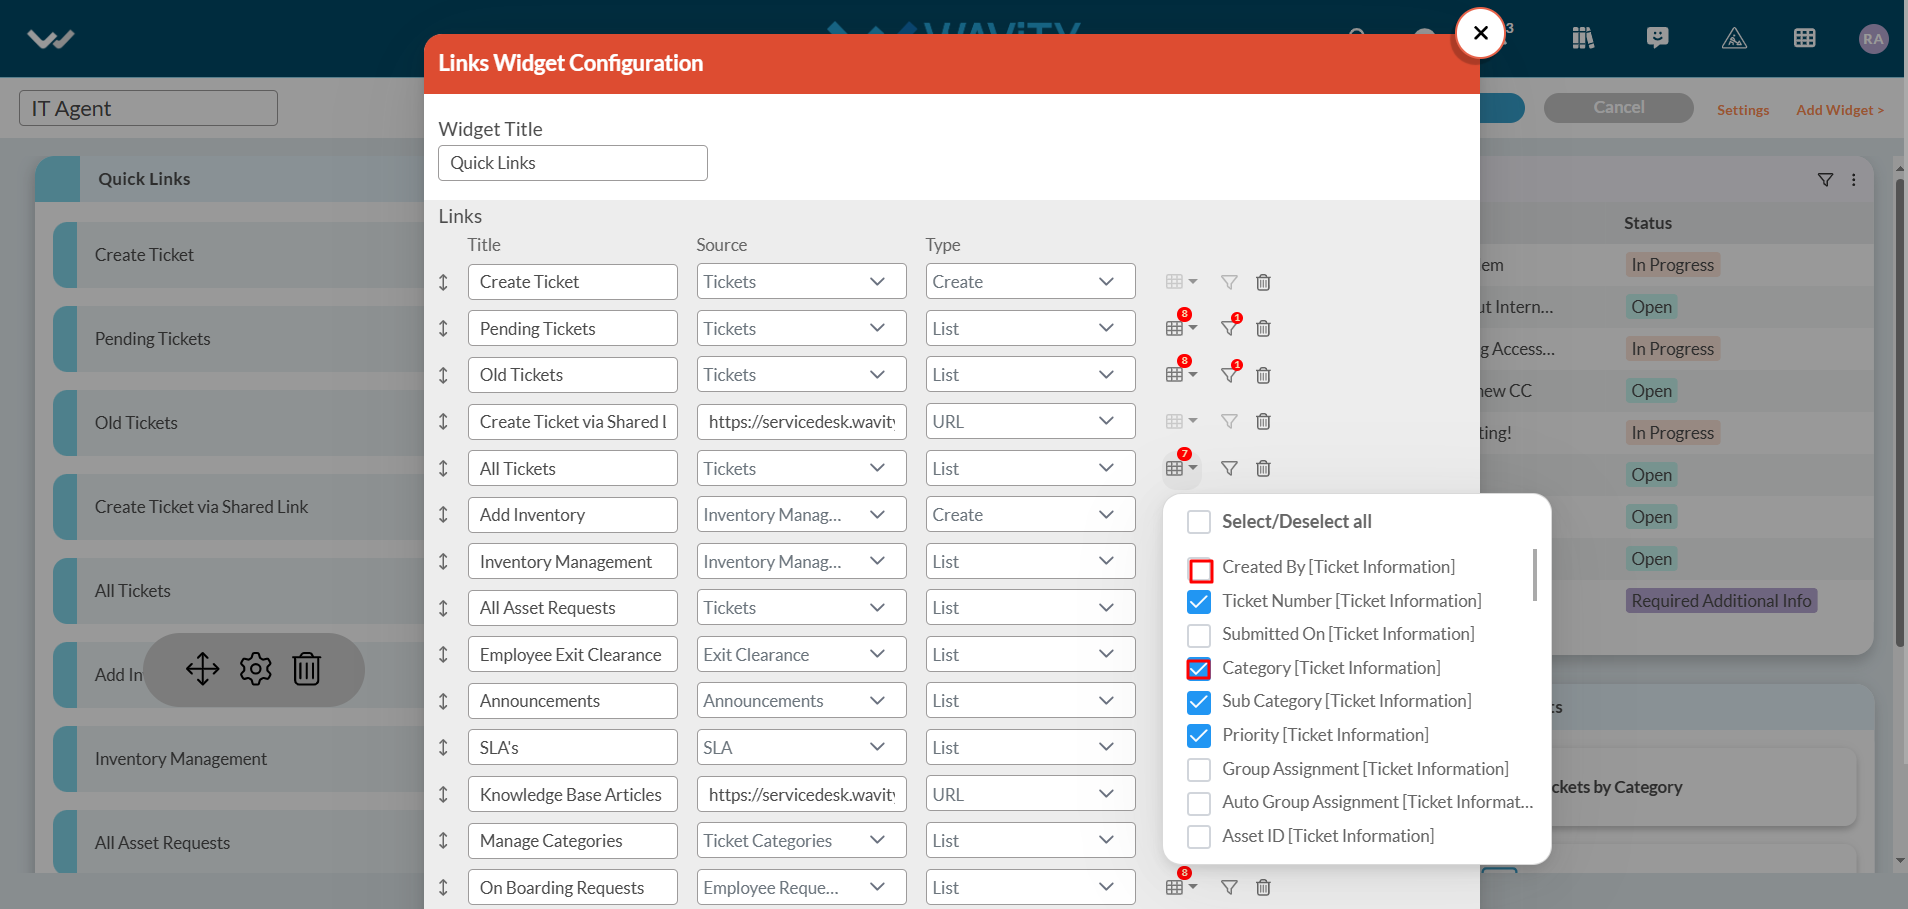The image size is (1908, 909).
Task: Edit the Widget Title input field
Action: [572, 163]
